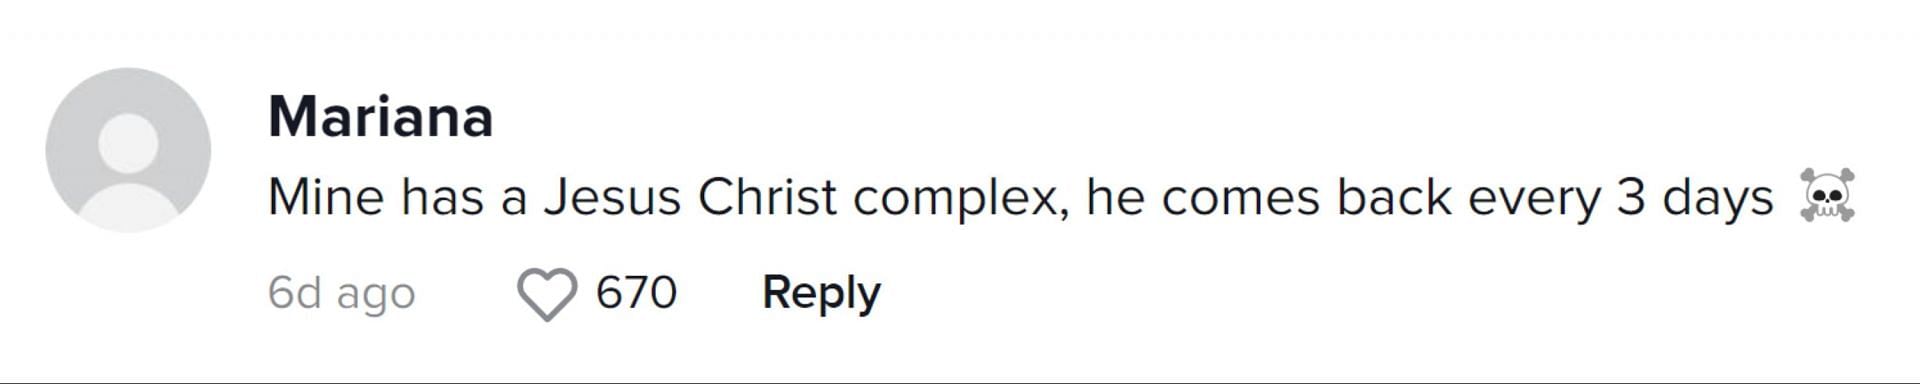Reply to Mariana's comment

821,293
